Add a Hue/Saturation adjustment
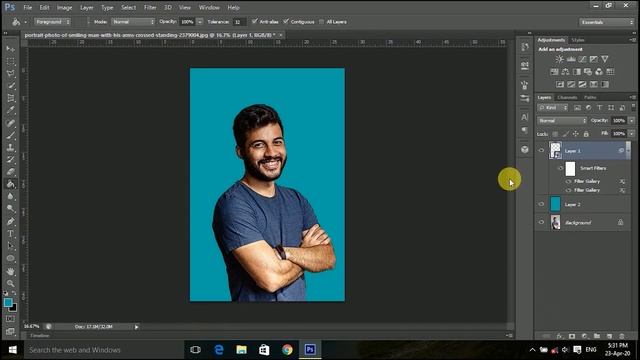640x360 pixels. point(554,72)
